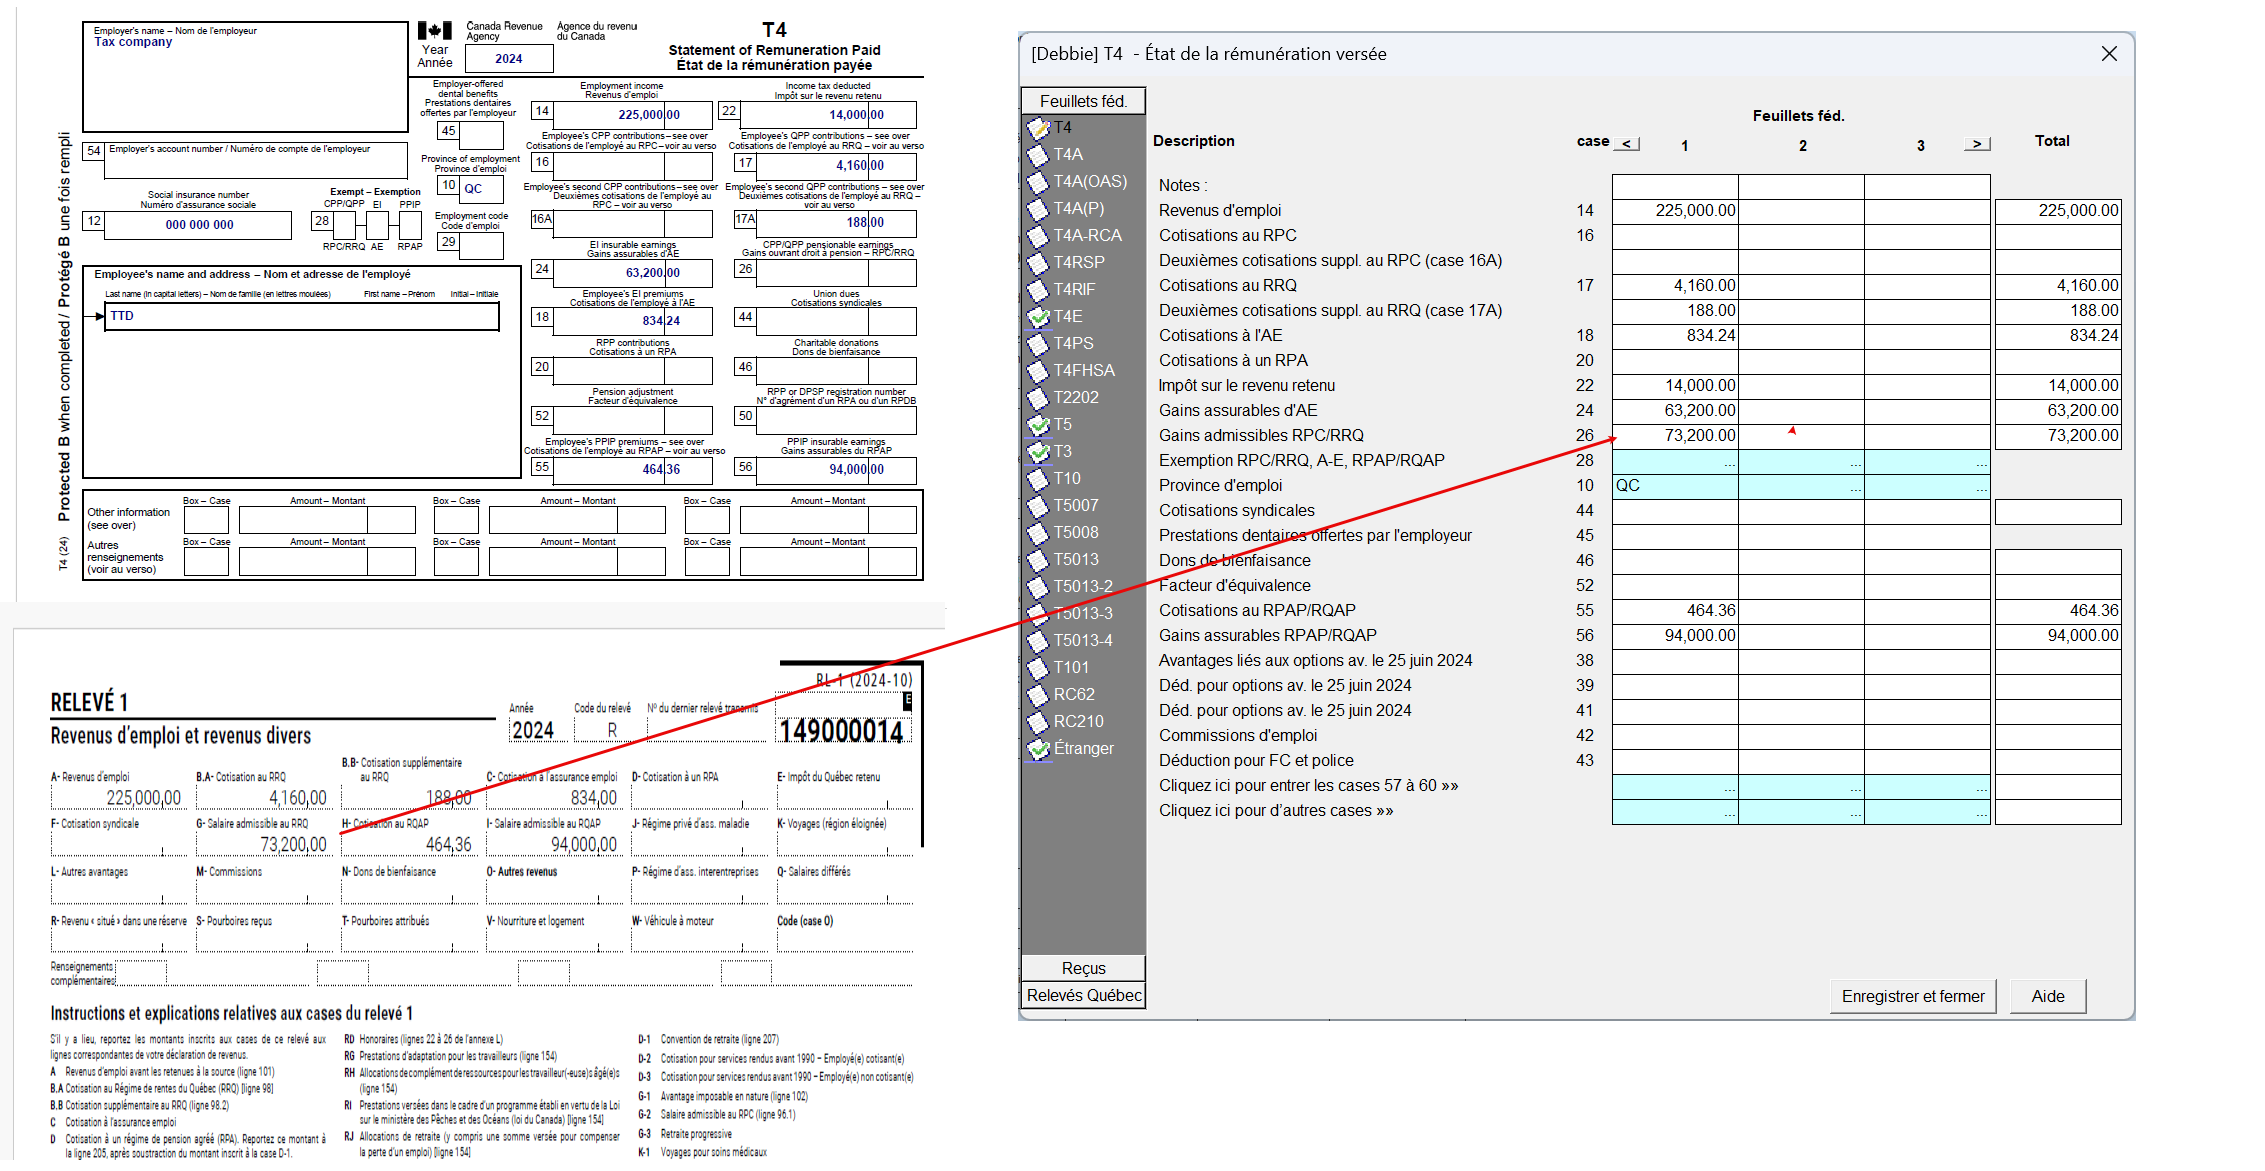Select the T101 slip icon
The height and width of the screenshot is (1171, 2265).
pyautogui.click(x=1038, y=668)
